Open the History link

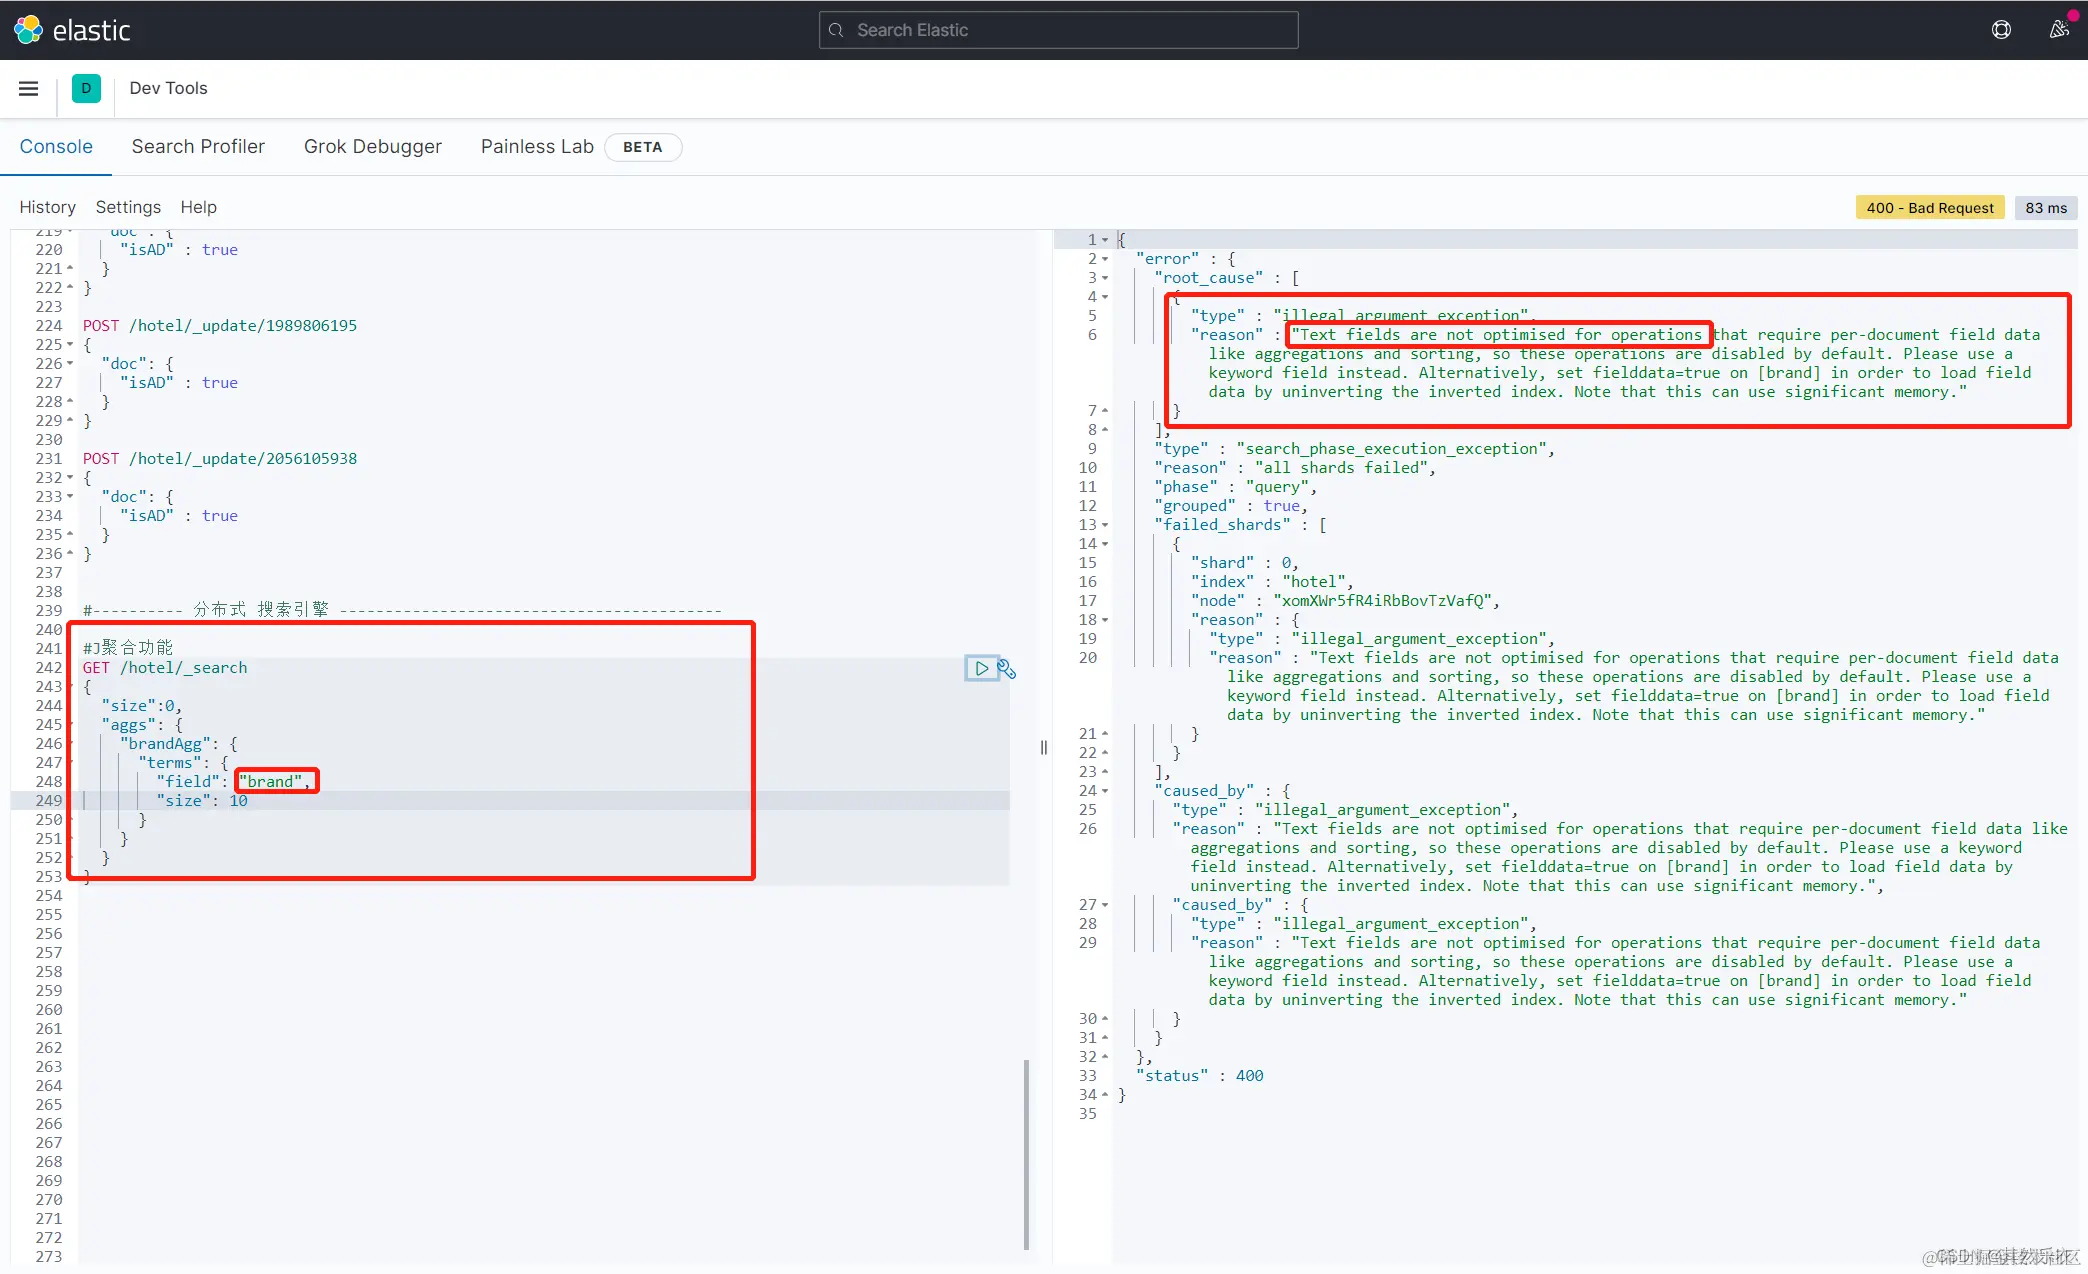[x=47, y=207]
